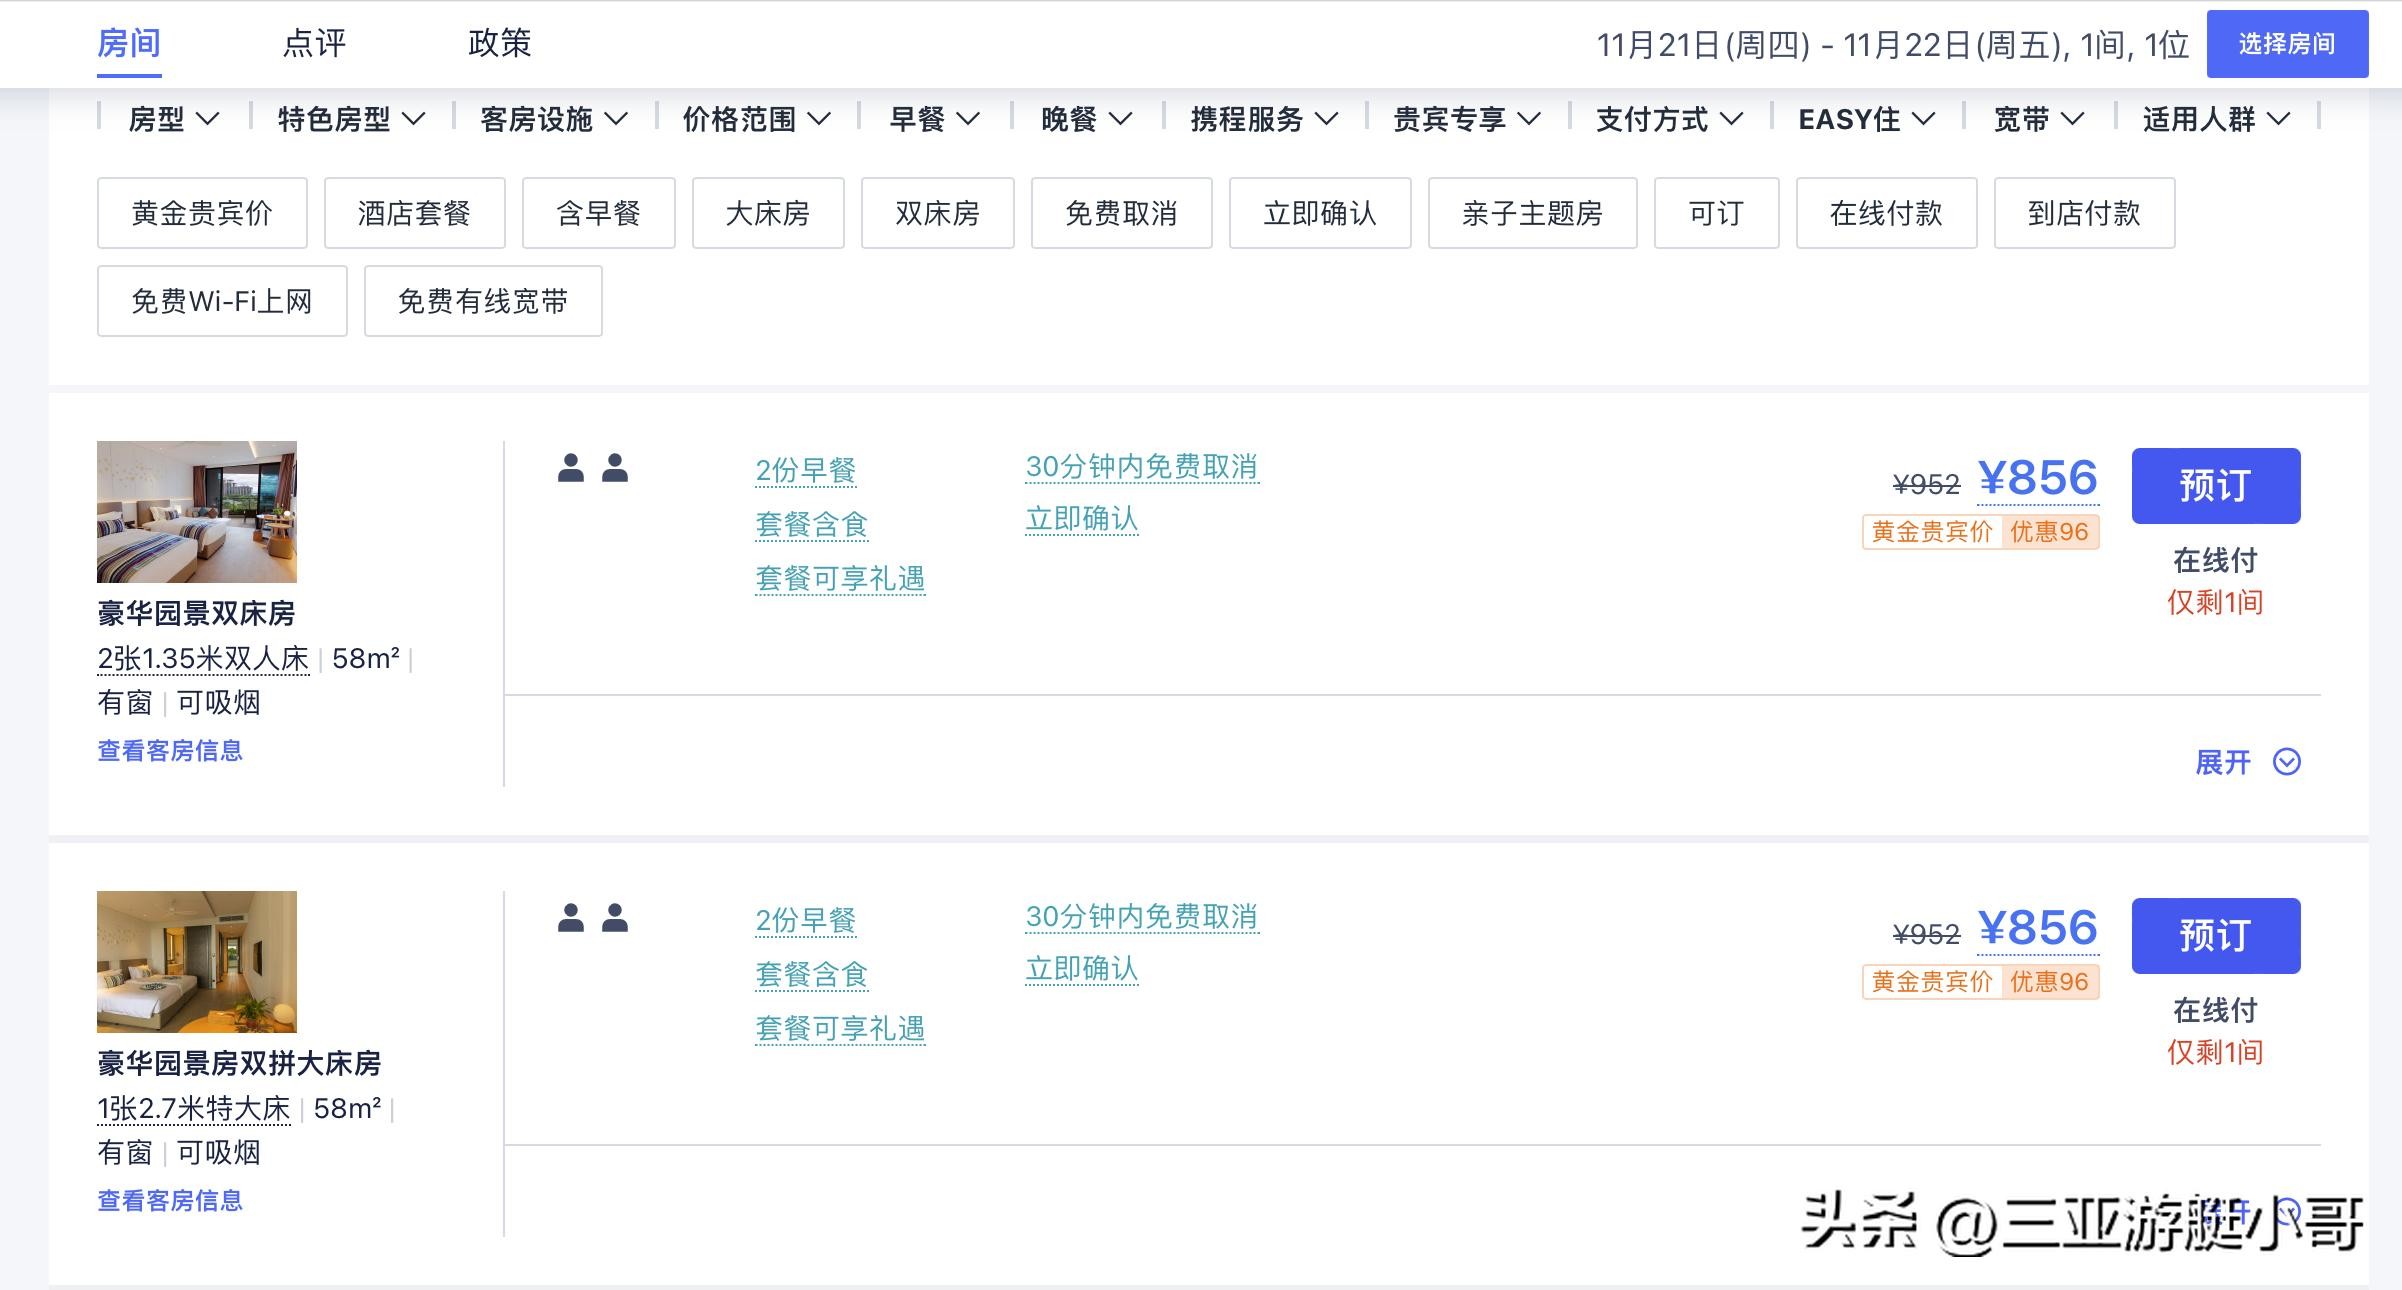
Task: Book the 豪华园景双床房 with 预订
Action: 2215,486
